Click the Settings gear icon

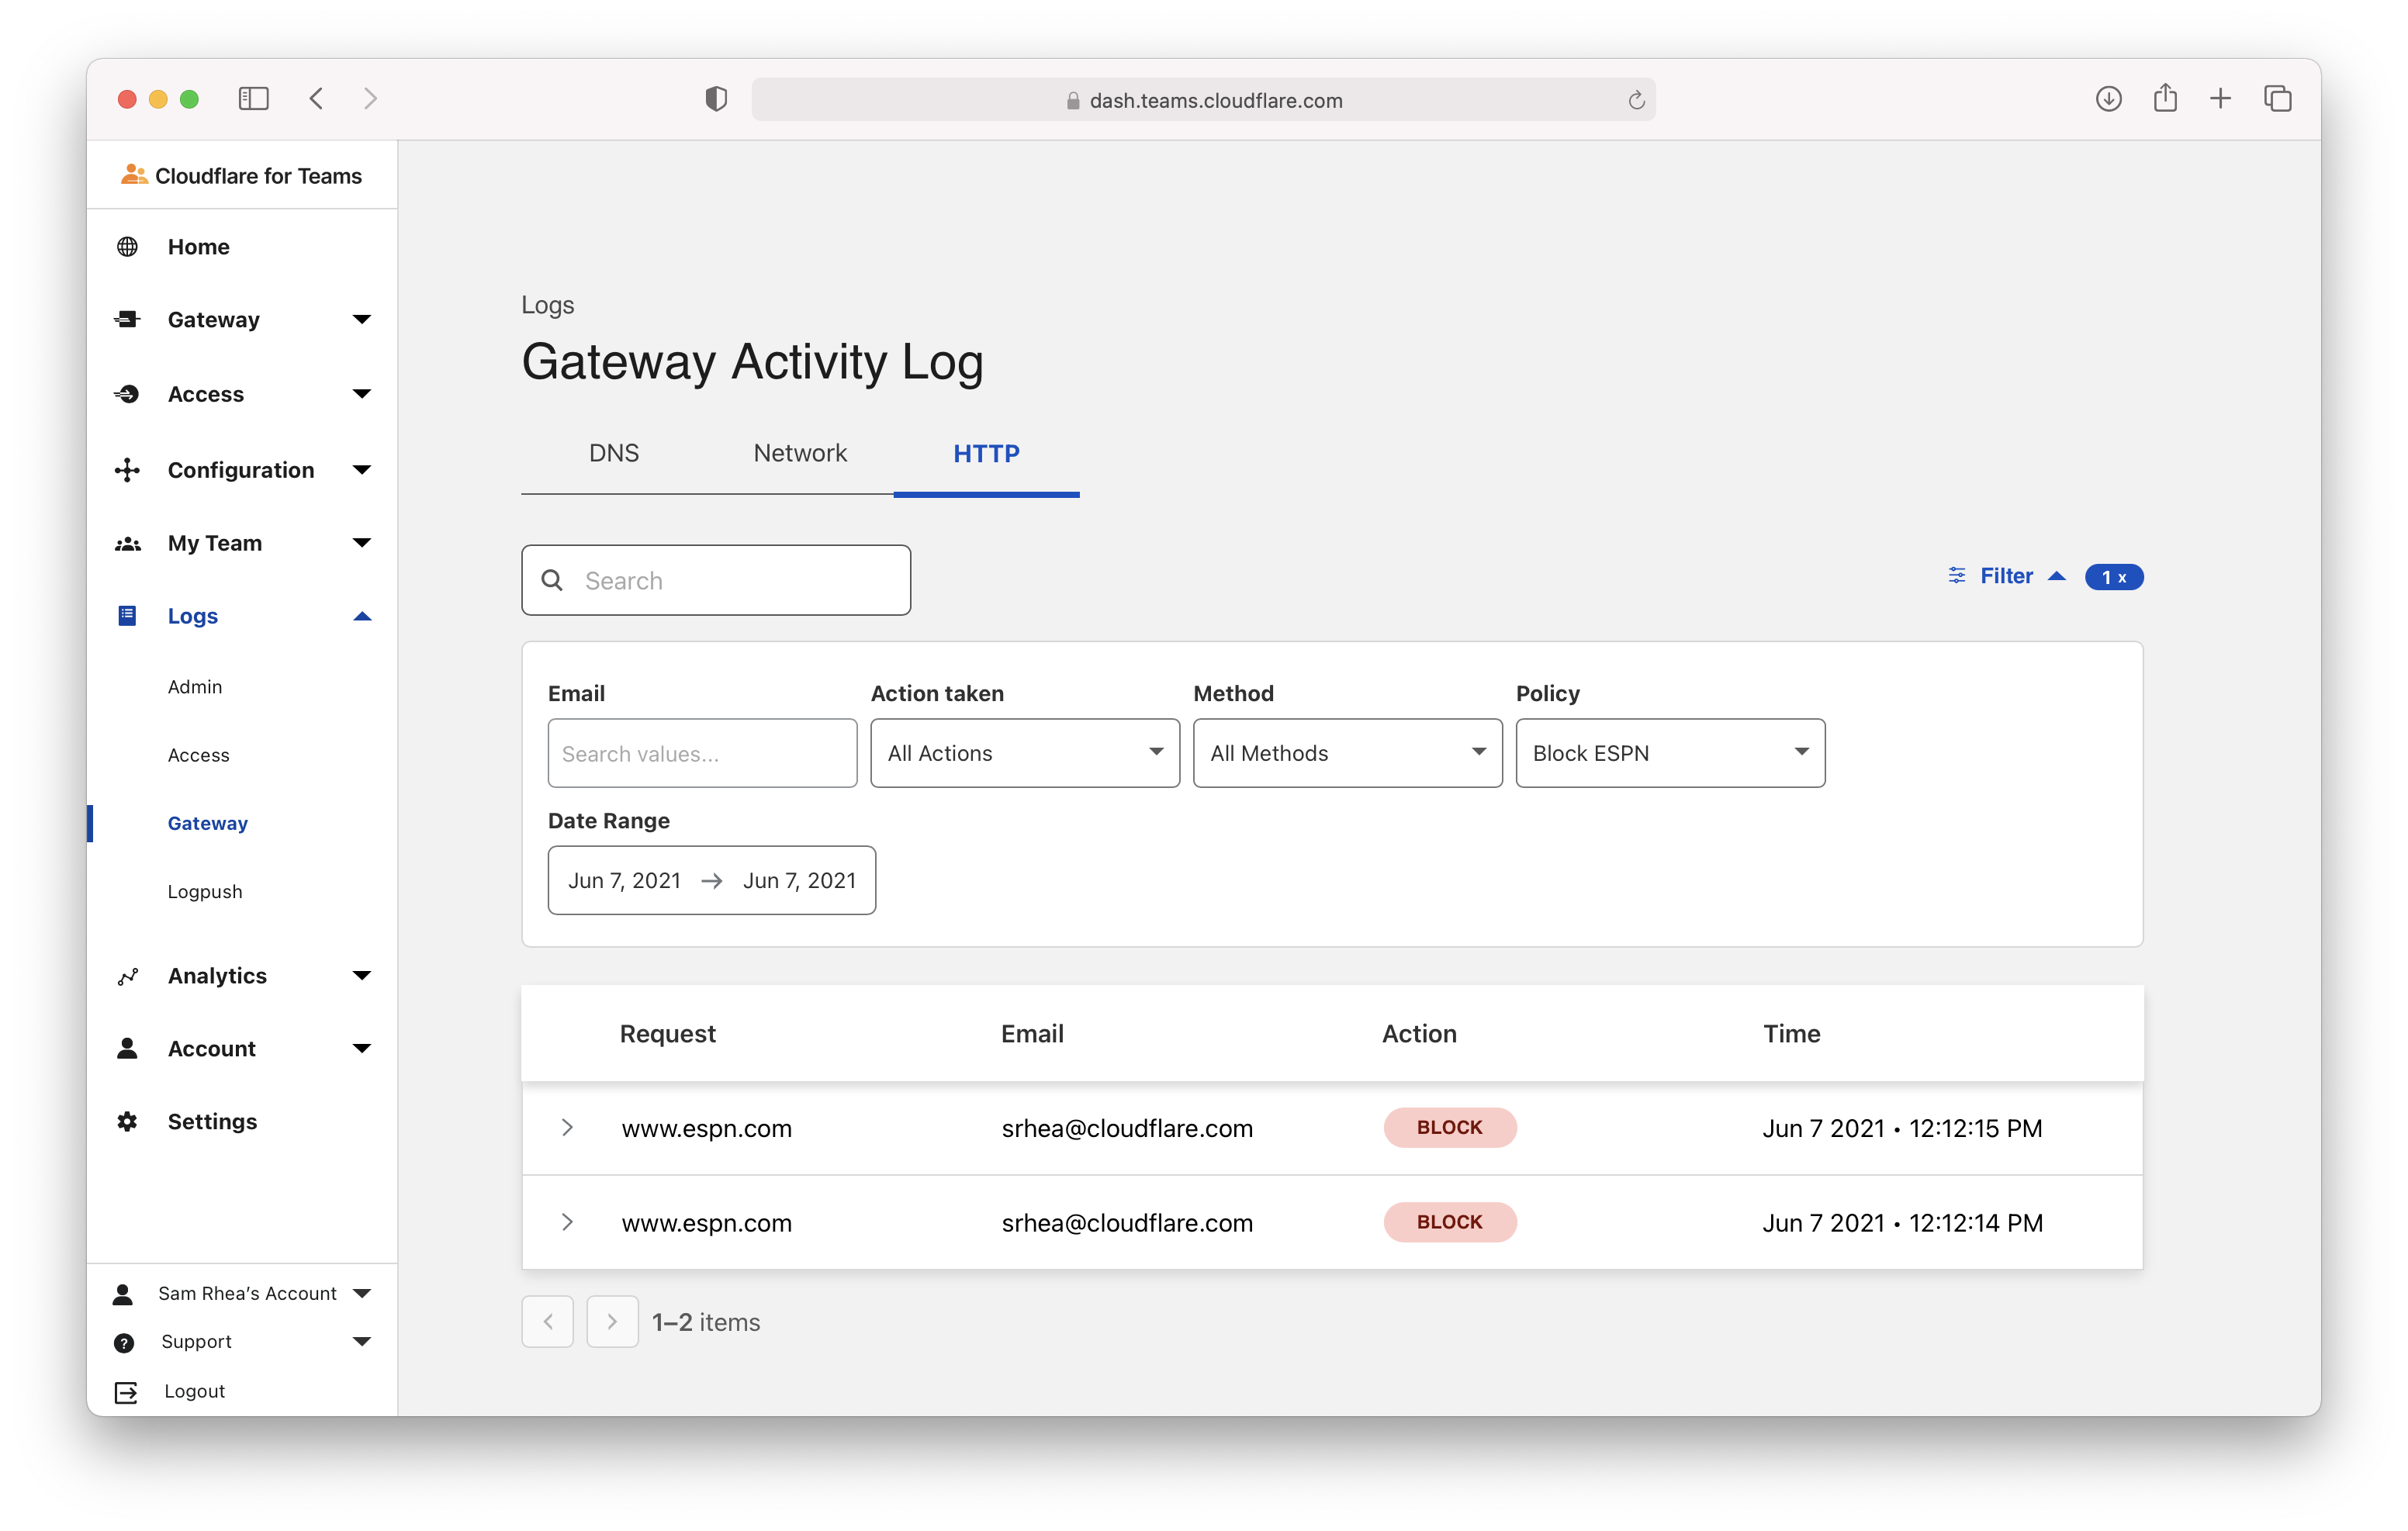click(x=127, y=1121)
